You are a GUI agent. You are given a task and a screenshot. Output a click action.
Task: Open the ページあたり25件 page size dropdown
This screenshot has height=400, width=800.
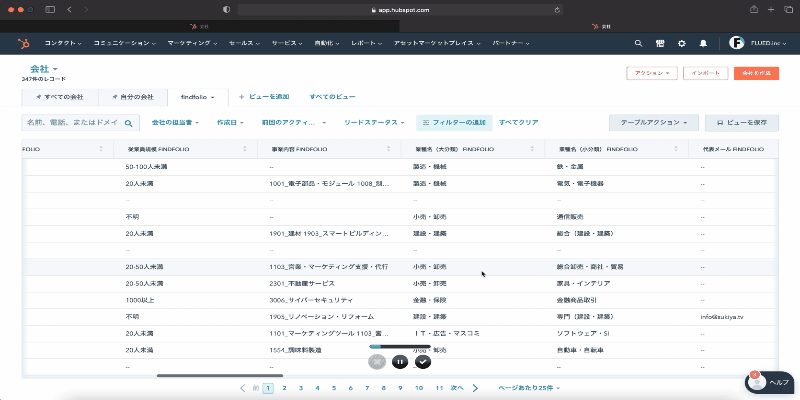(x=529, y=387)
